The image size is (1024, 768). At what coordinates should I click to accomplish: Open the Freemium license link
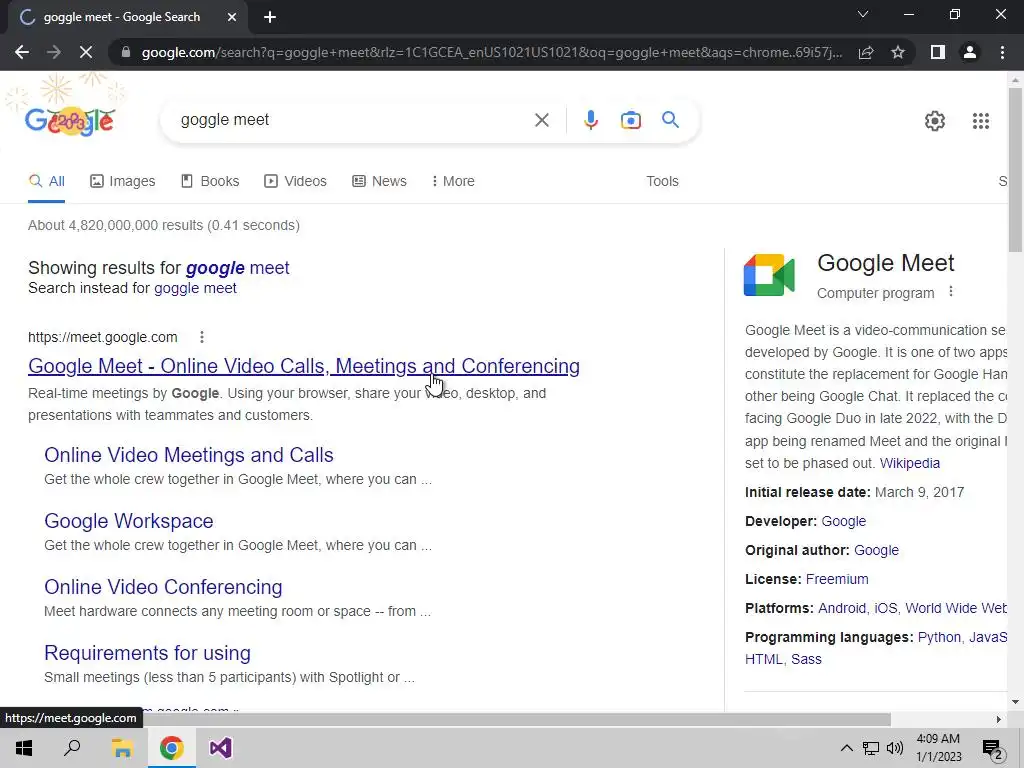837,579
